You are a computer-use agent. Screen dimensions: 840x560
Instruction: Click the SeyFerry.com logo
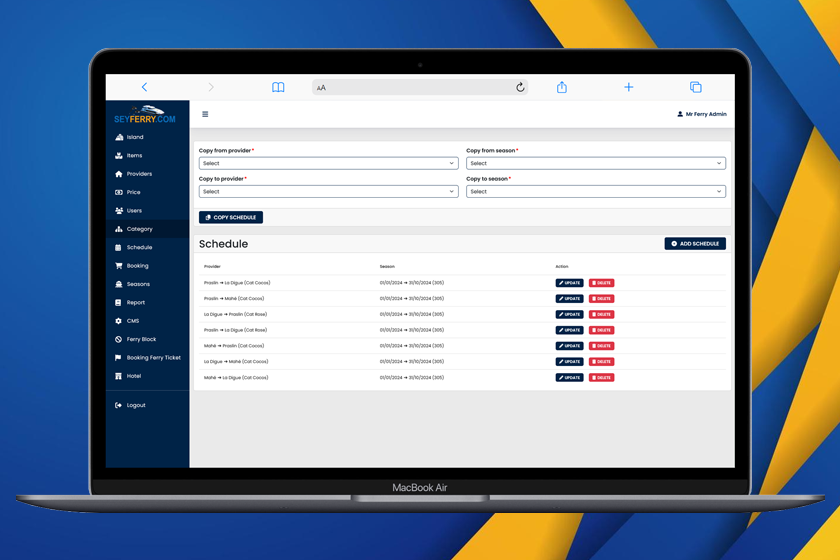click(x=147, y=115)
